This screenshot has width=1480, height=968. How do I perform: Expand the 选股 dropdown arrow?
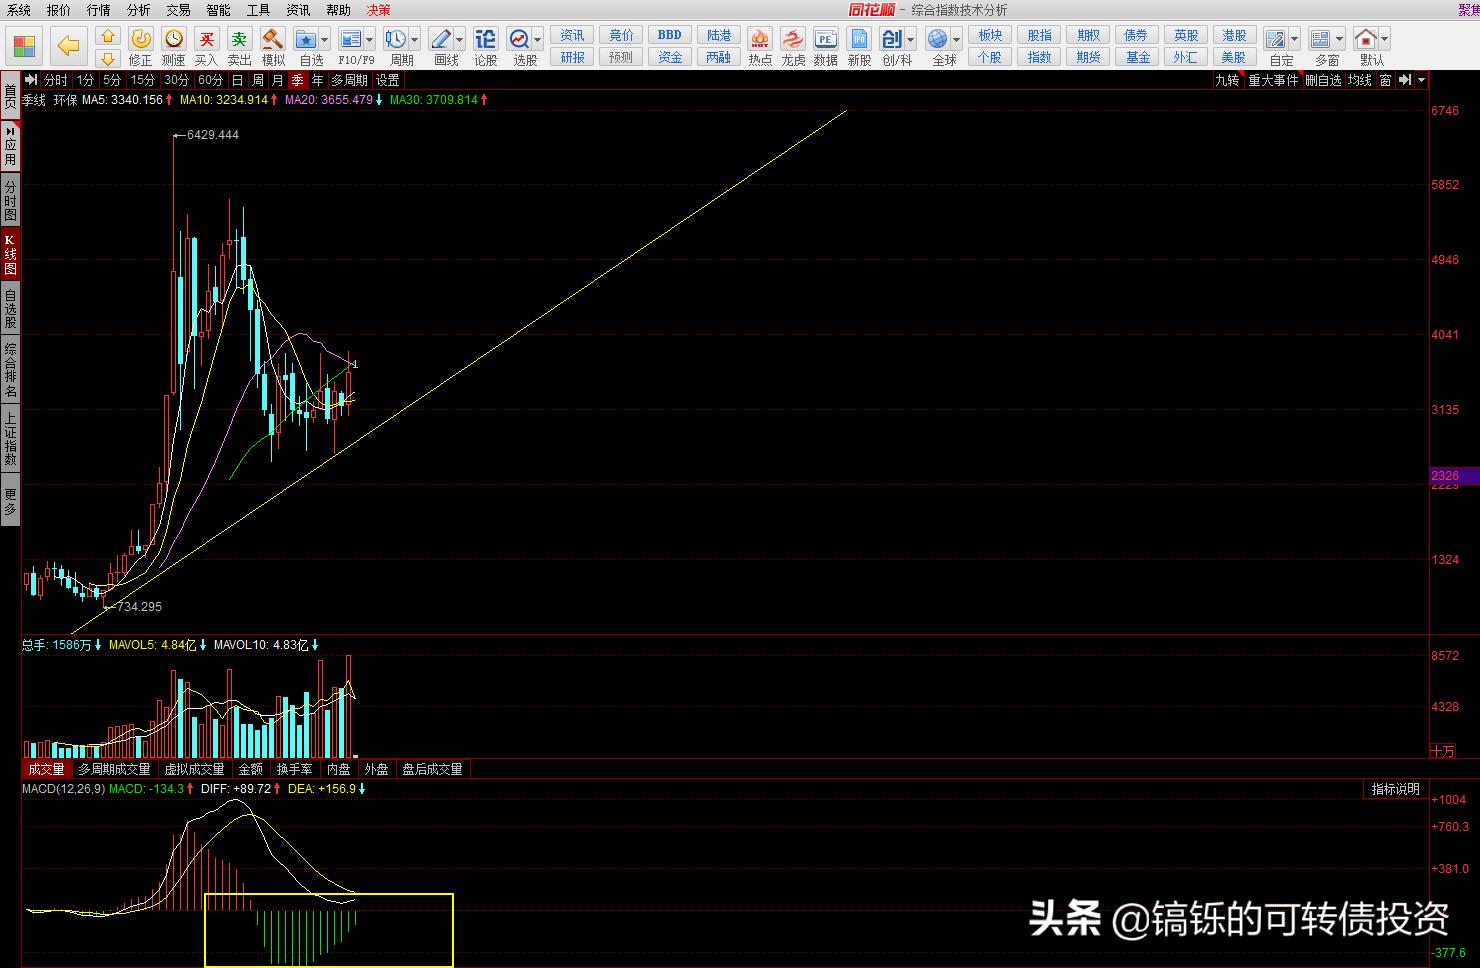click(x=538, y=40)
